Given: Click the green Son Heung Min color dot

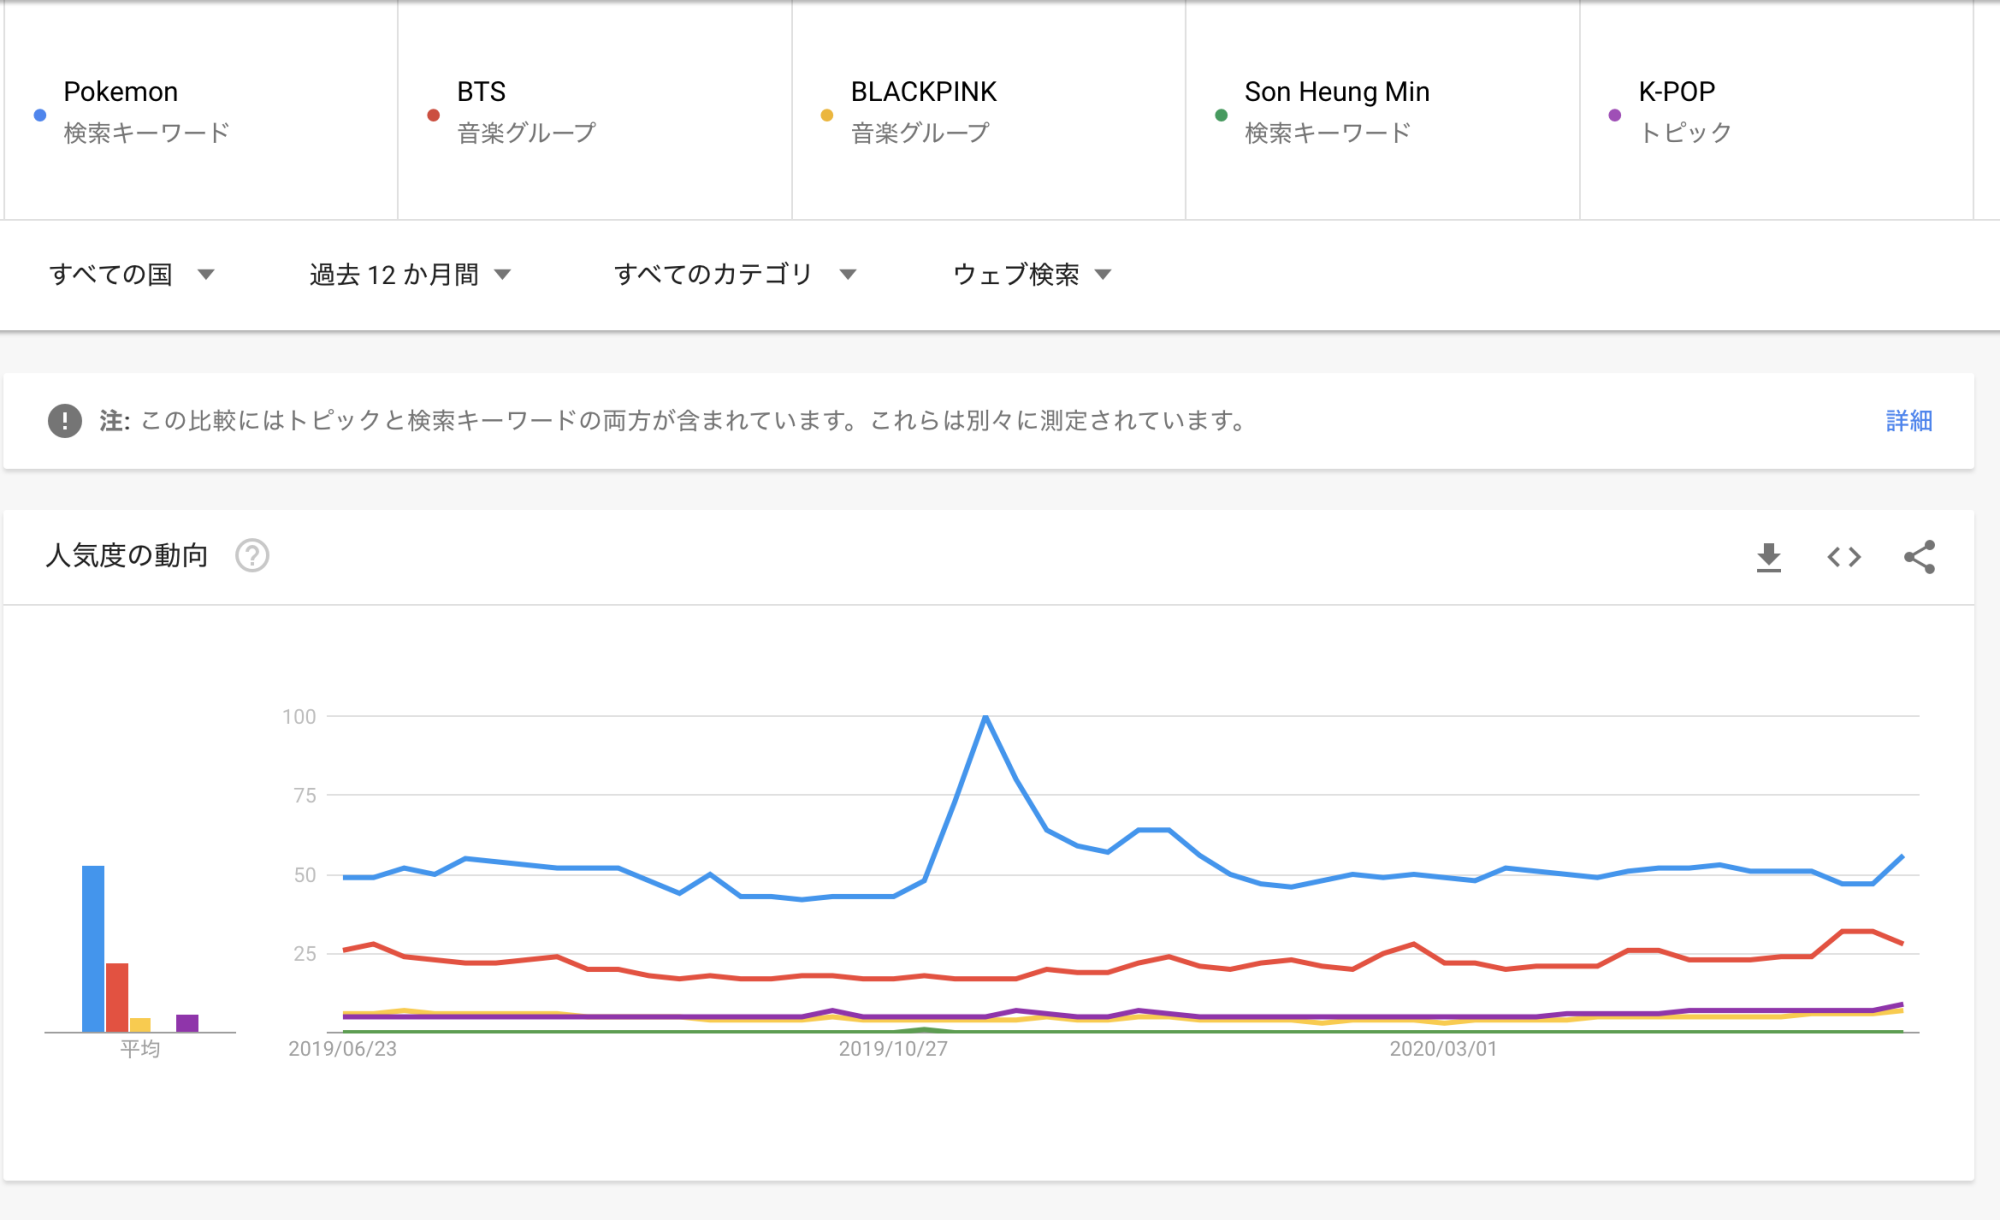Looking at the screenshot, I should pyautogui.click(x=1221, y=115).
